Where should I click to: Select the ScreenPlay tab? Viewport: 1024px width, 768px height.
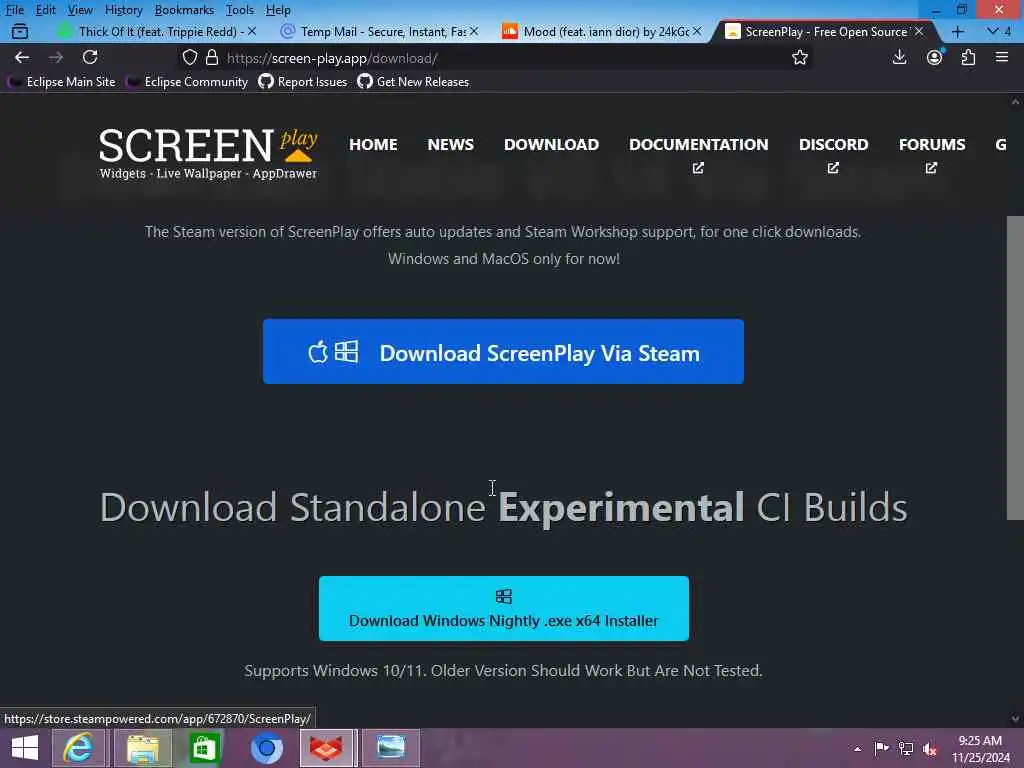(x=824, y=31)
